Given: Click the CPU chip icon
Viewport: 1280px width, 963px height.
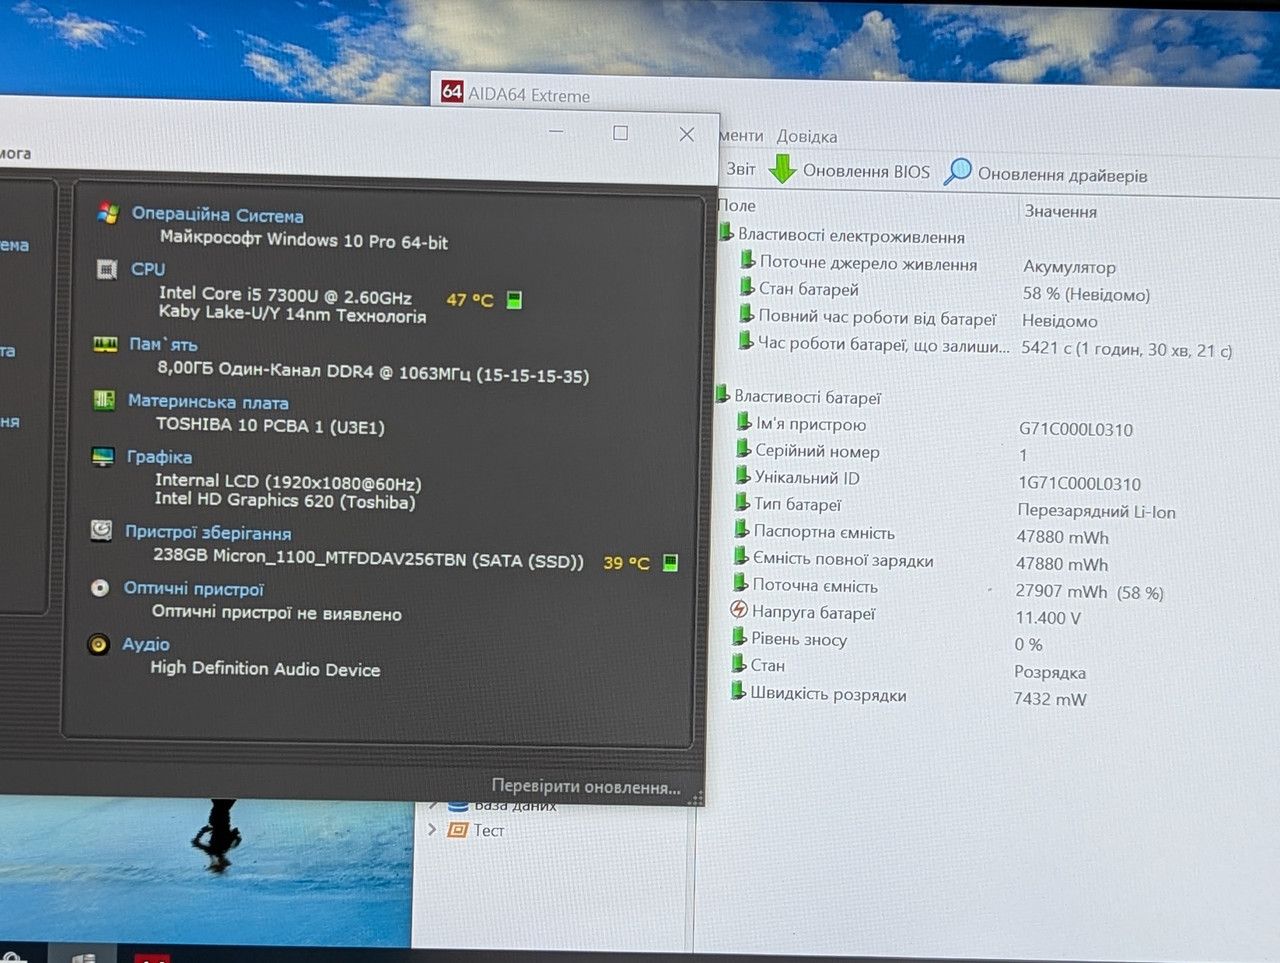Looking at the screenshot, I should [107, 268].
